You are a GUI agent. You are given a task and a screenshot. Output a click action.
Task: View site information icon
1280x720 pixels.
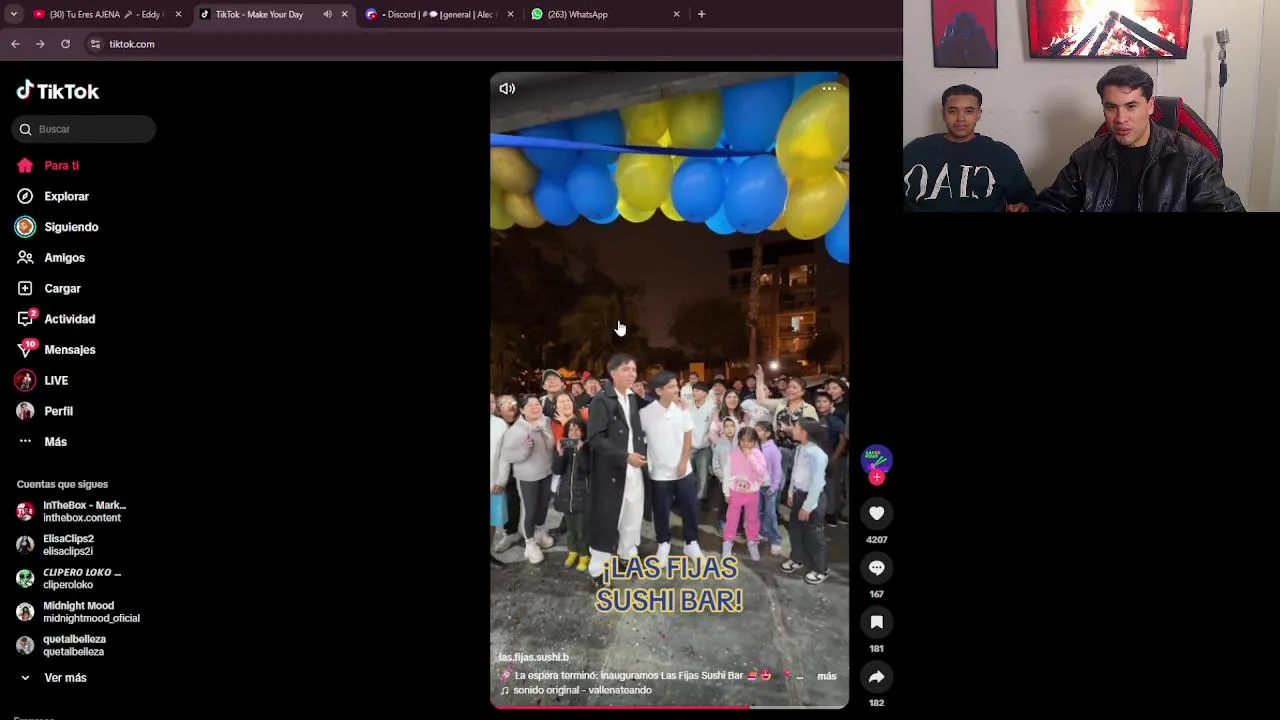point(95,44)
